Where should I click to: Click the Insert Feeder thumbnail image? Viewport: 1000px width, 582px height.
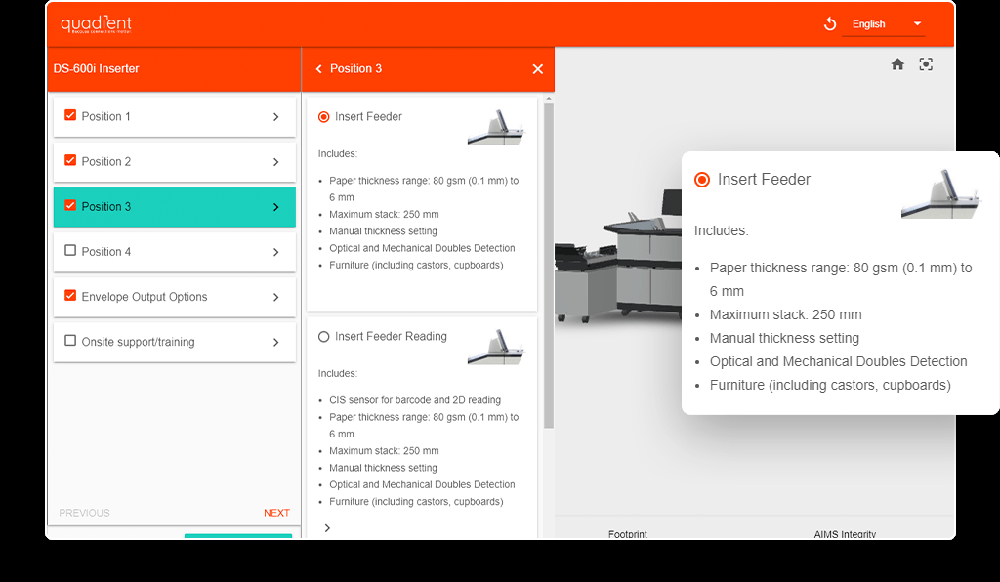pyautogui.click(x=496, y=127)
